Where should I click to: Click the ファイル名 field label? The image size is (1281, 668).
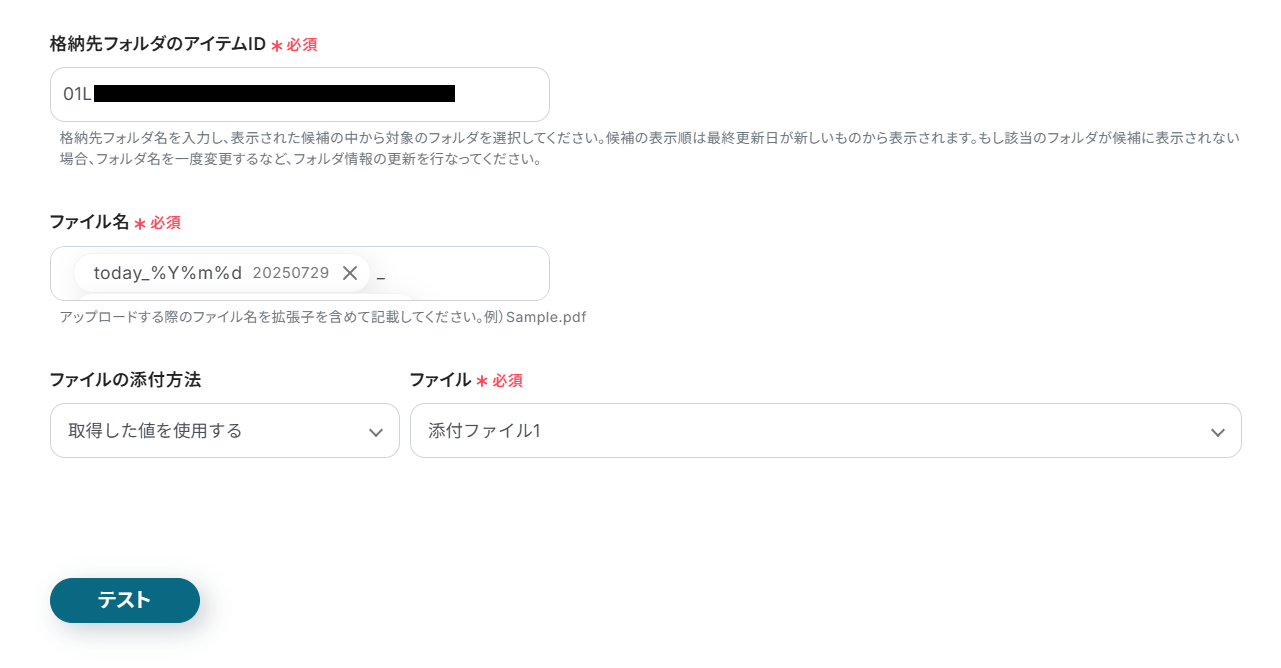click(90, 222)
